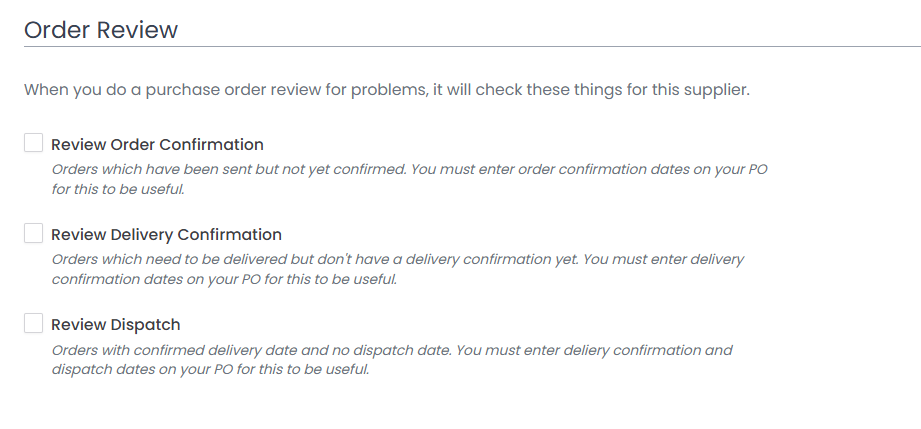Check the Review Dispatch box
The image size is (921, 429).
pos(34,324)
